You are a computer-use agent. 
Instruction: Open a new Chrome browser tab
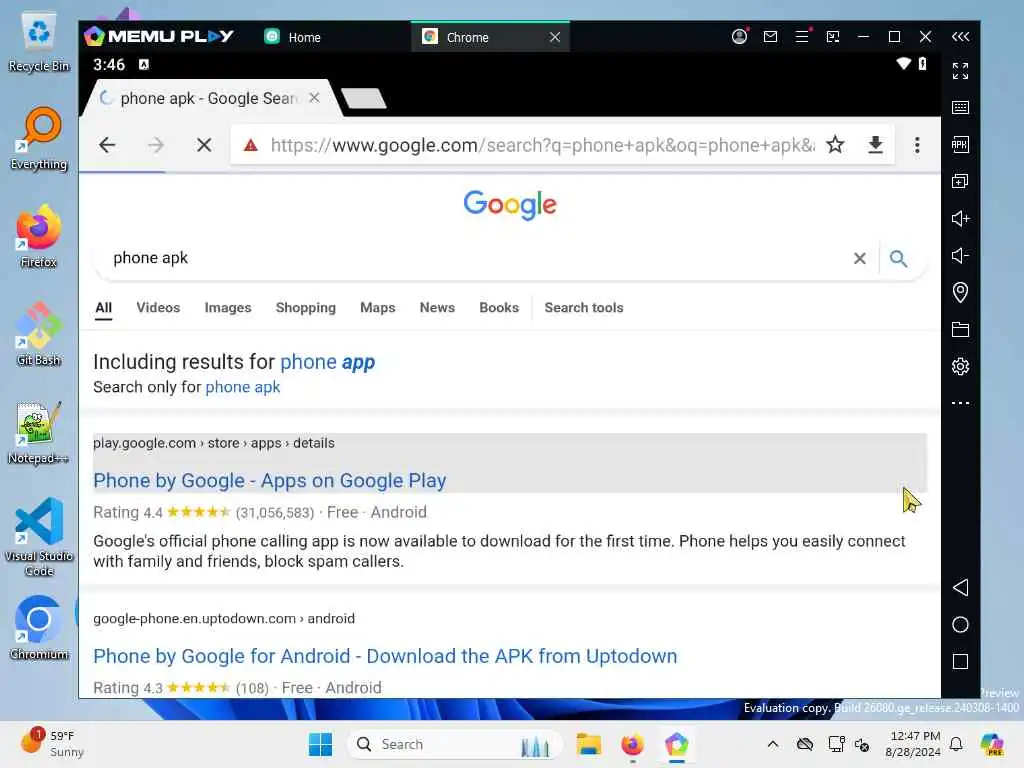(x=364, y=99)
